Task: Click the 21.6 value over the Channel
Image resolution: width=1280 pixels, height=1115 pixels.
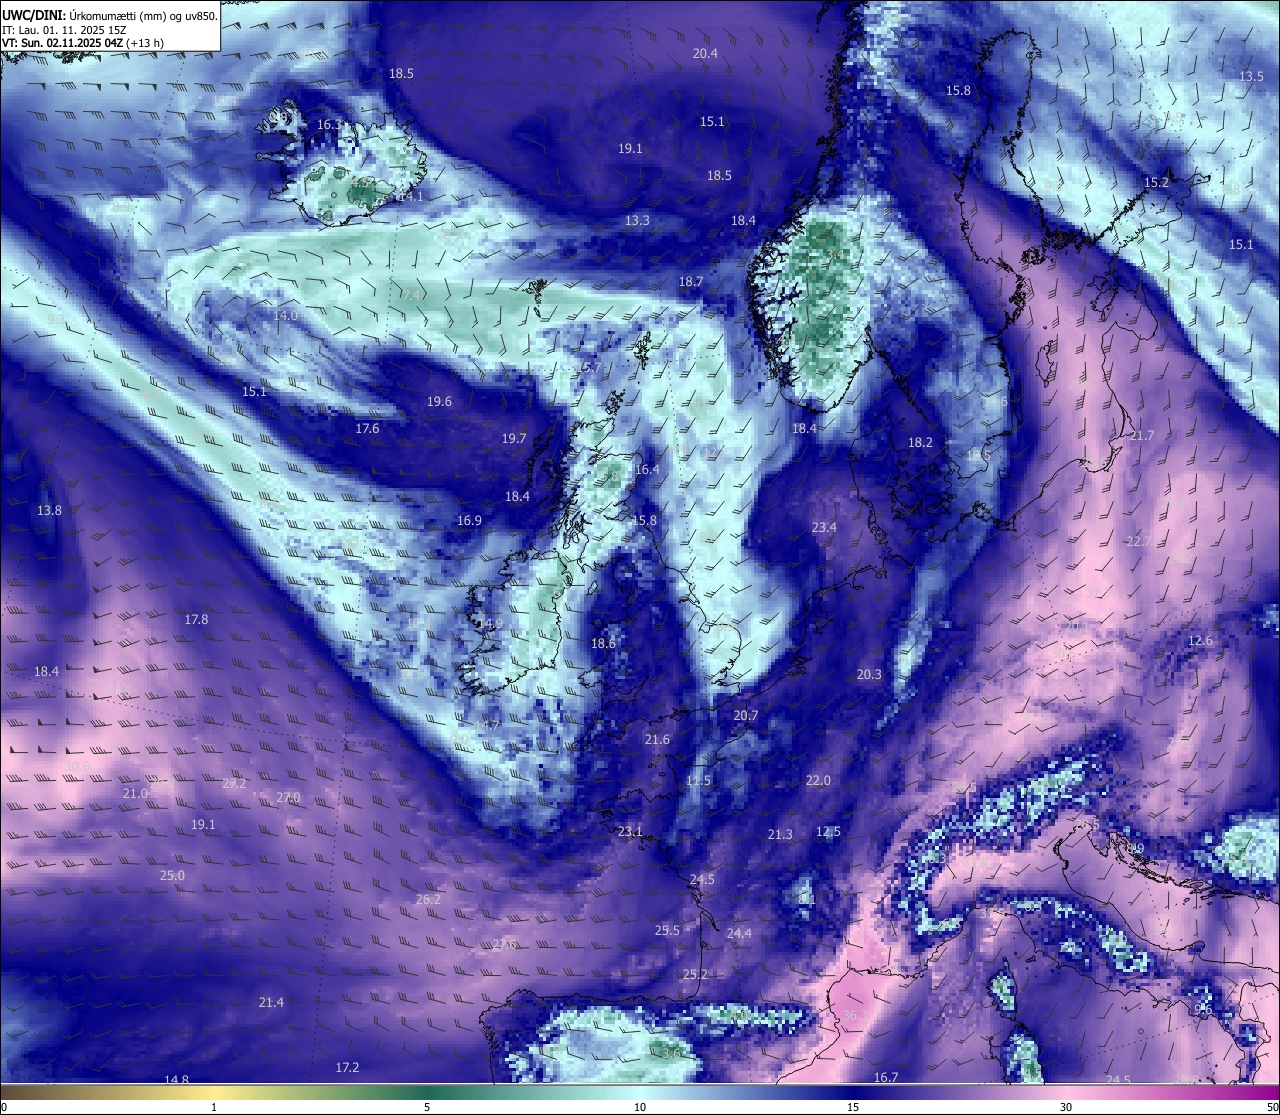Action: 657,739
